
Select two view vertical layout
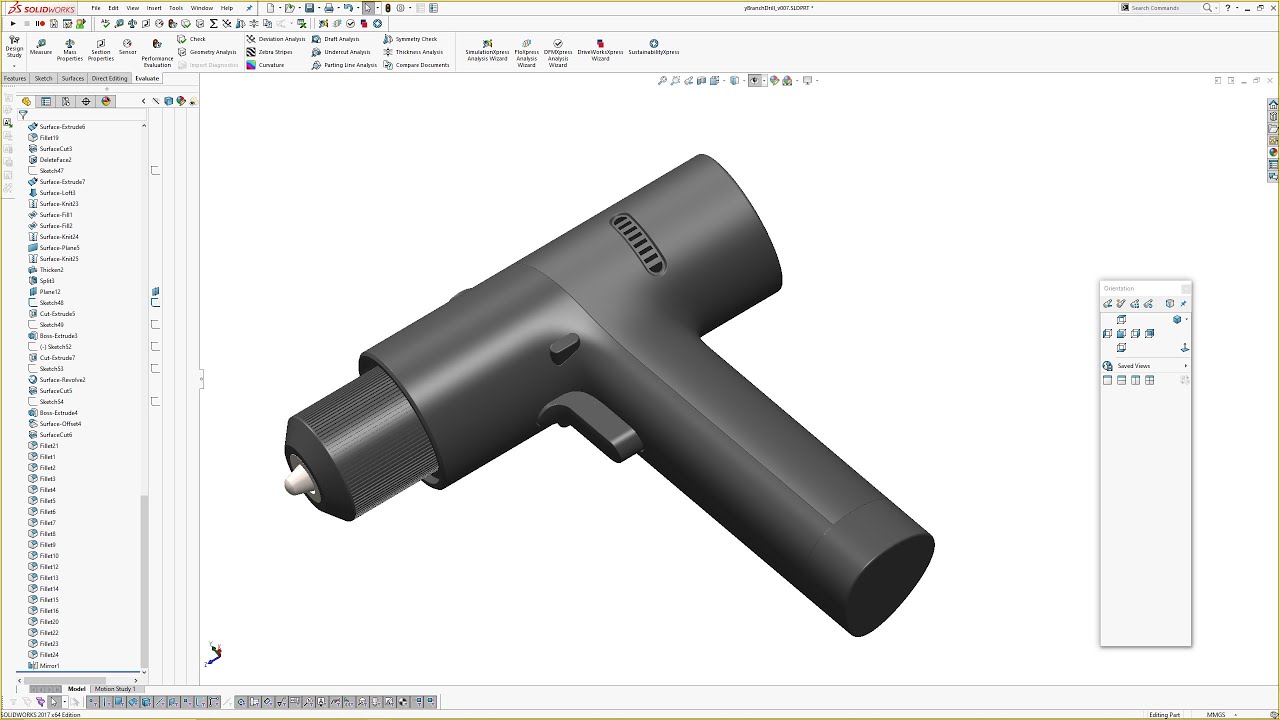(1135, 380)
